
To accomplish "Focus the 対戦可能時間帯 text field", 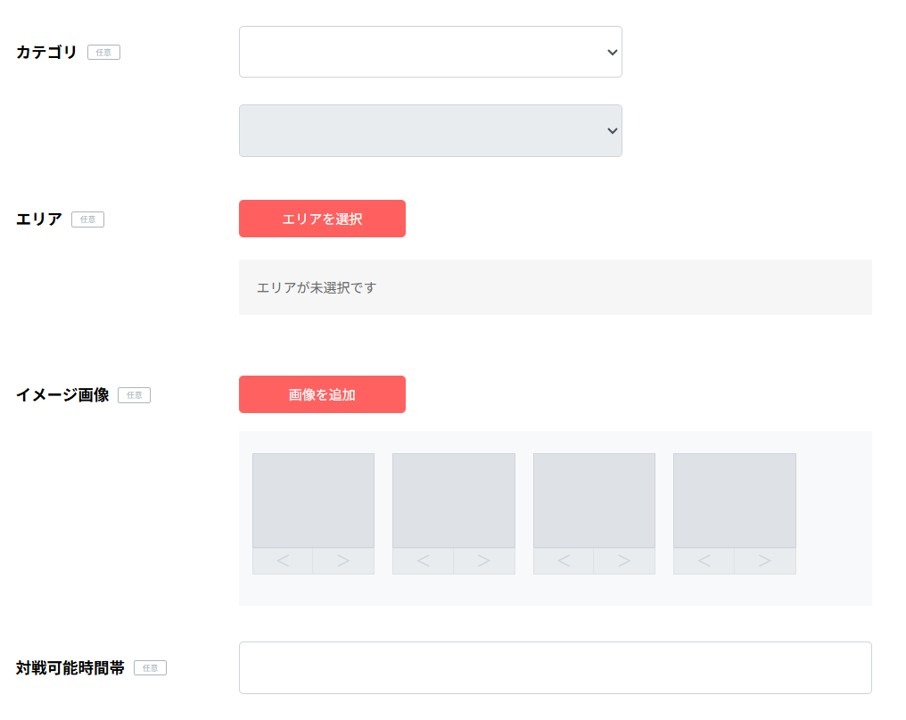I will (555, 668).
